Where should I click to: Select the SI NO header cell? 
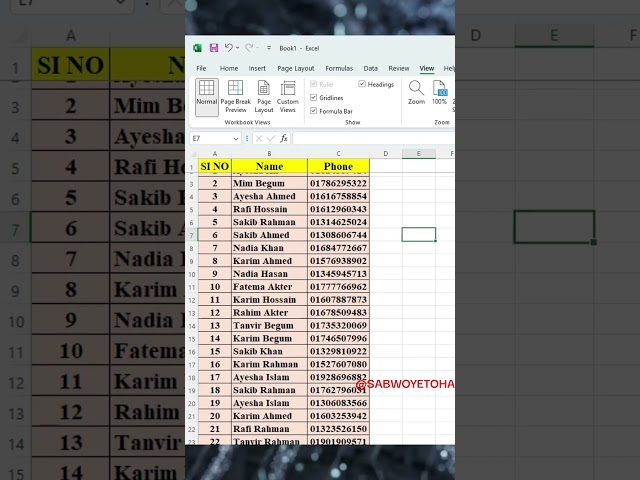point(215,166)
